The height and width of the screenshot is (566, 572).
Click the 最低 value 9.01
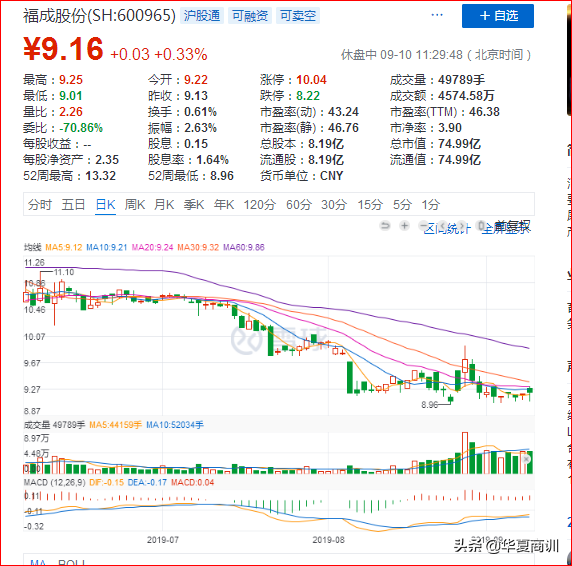pyautogui.click(x=70, y=96)
